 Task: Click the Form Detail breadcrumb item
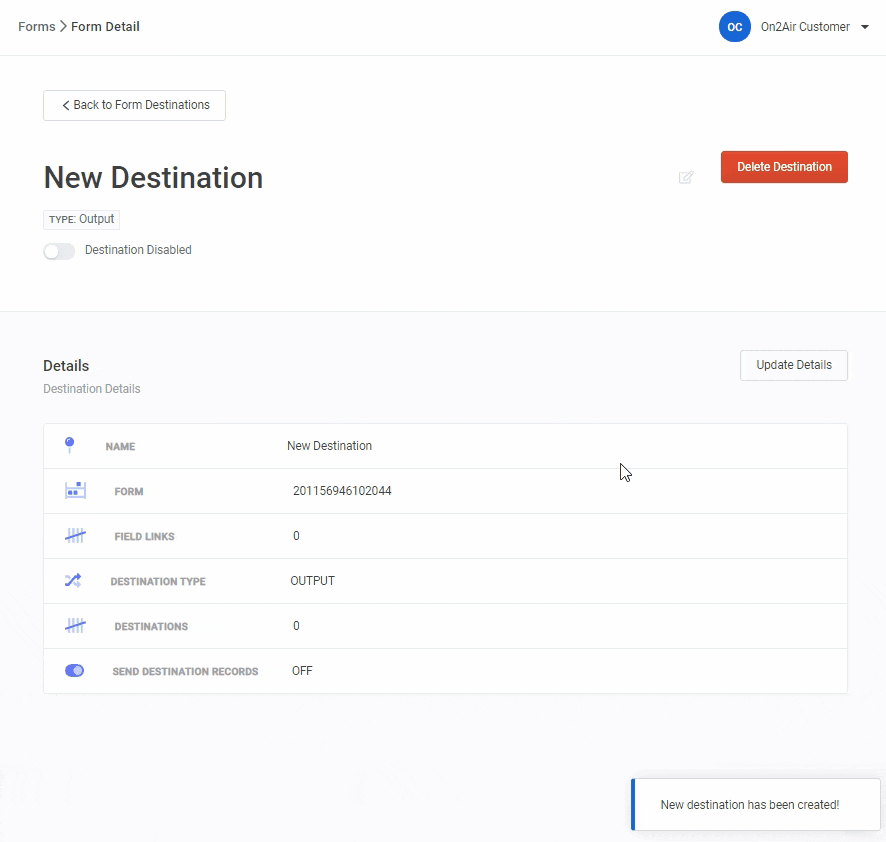coord(105,27)
